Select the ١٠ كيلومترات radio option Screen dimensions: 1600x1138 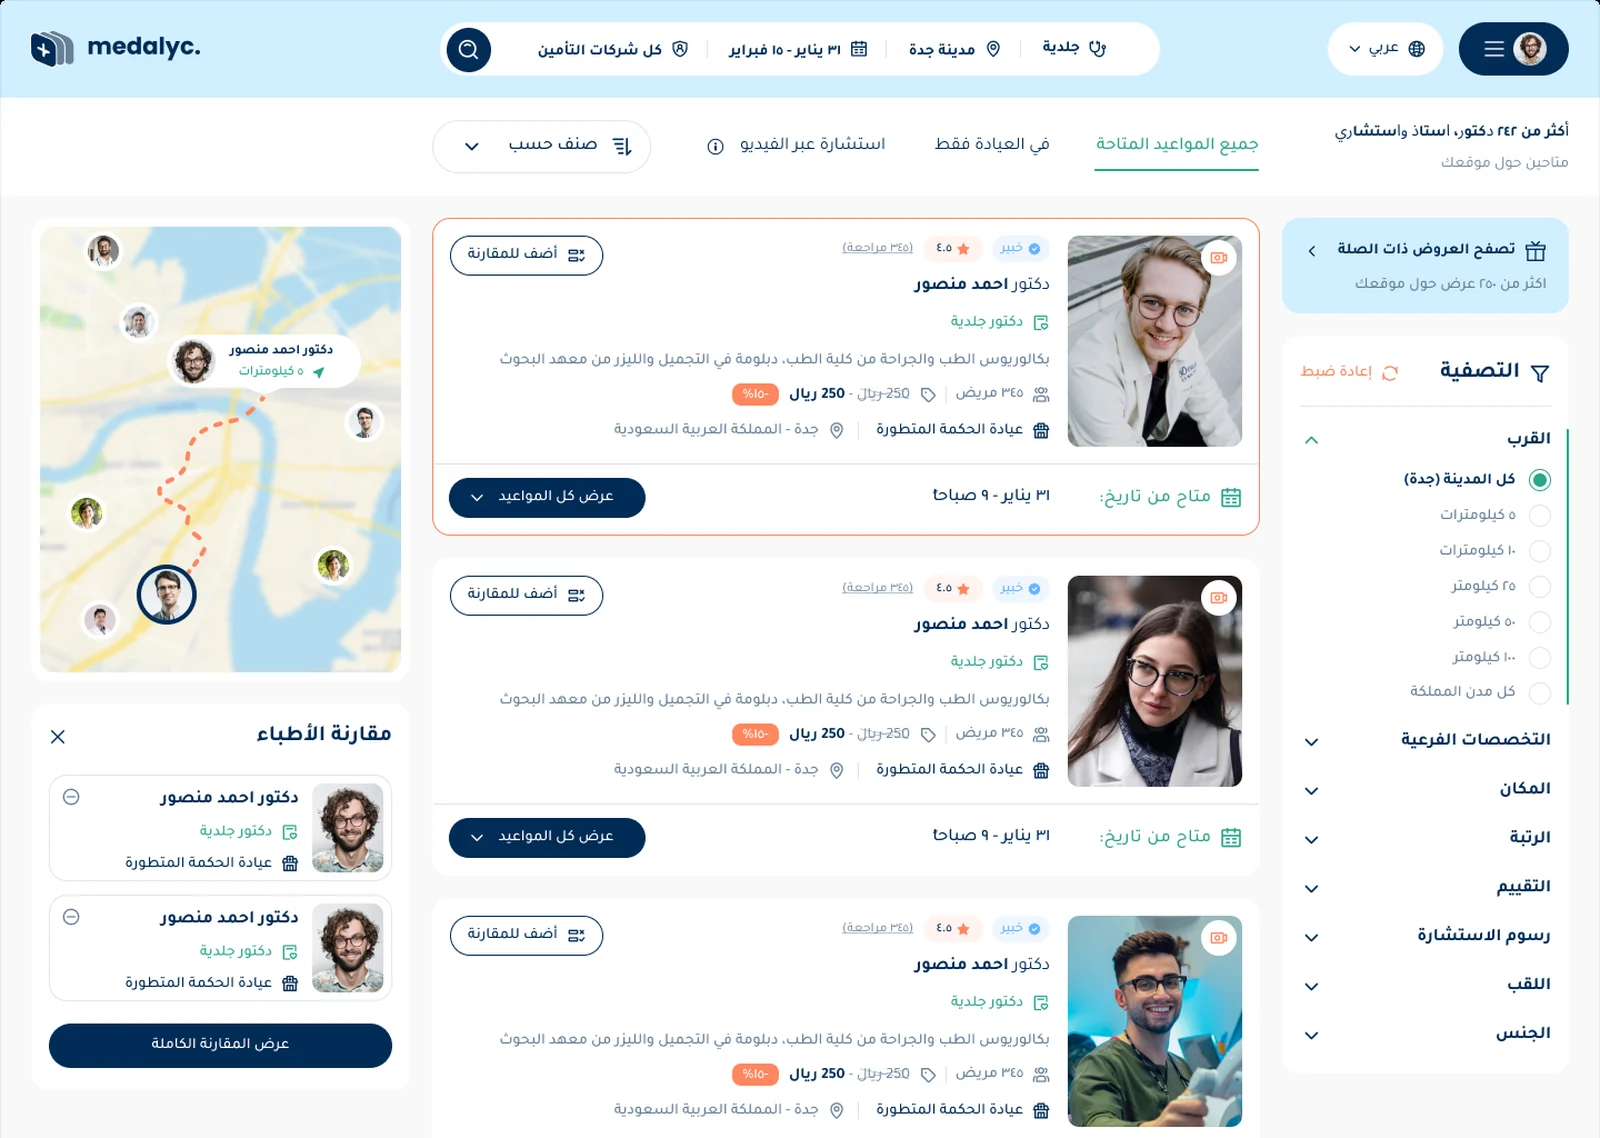(x=1540, y=551)
